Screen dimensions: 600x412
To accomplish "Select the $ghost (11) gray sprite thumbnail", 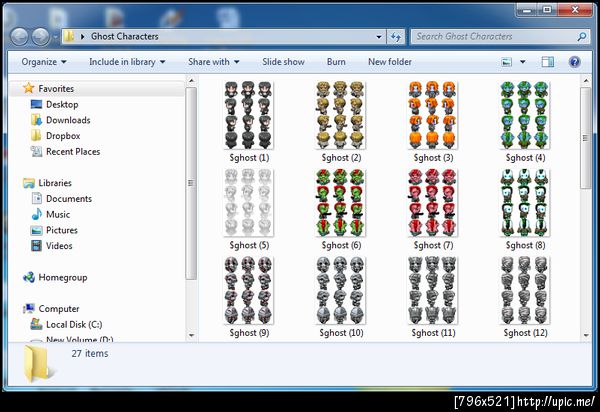I will coord(432,290).
